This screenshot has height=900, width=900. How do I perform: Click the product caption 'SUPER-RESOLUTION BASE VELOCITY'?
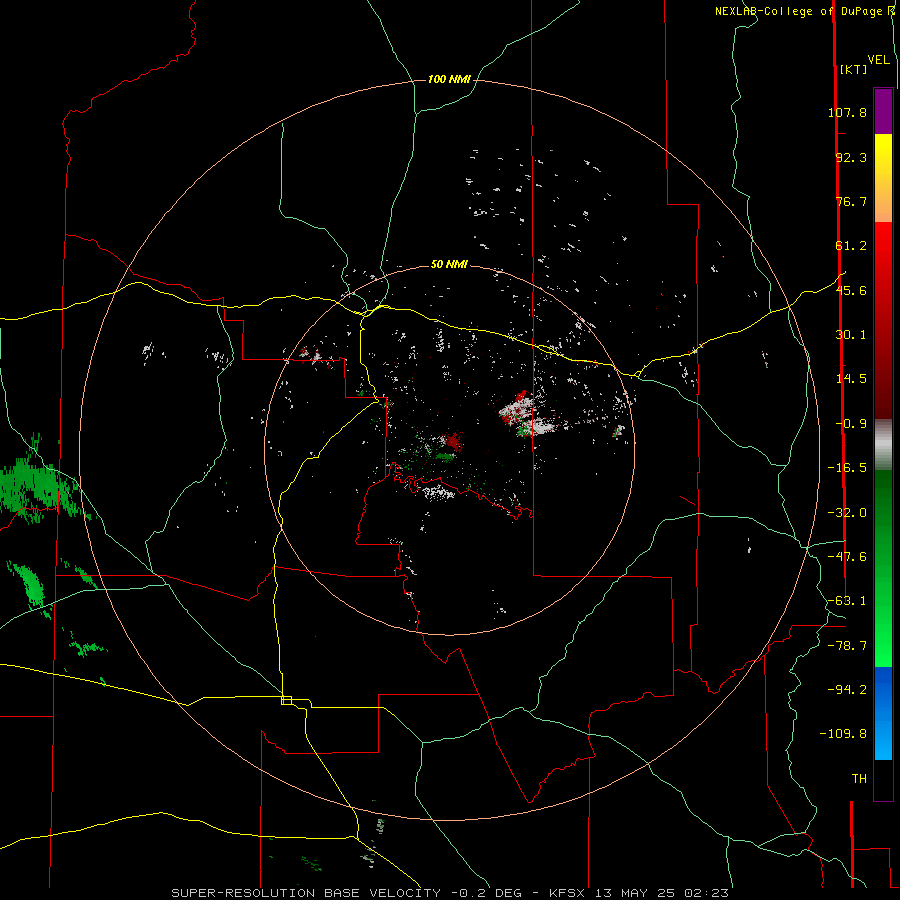pyautogui.click(x=306, y=893)
